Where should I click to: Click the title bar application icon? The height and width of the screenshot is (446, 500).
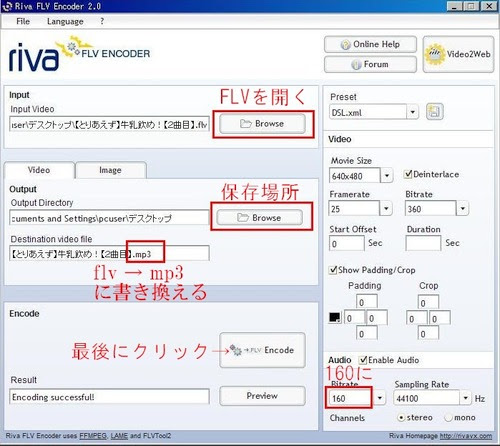coord(7,6)
